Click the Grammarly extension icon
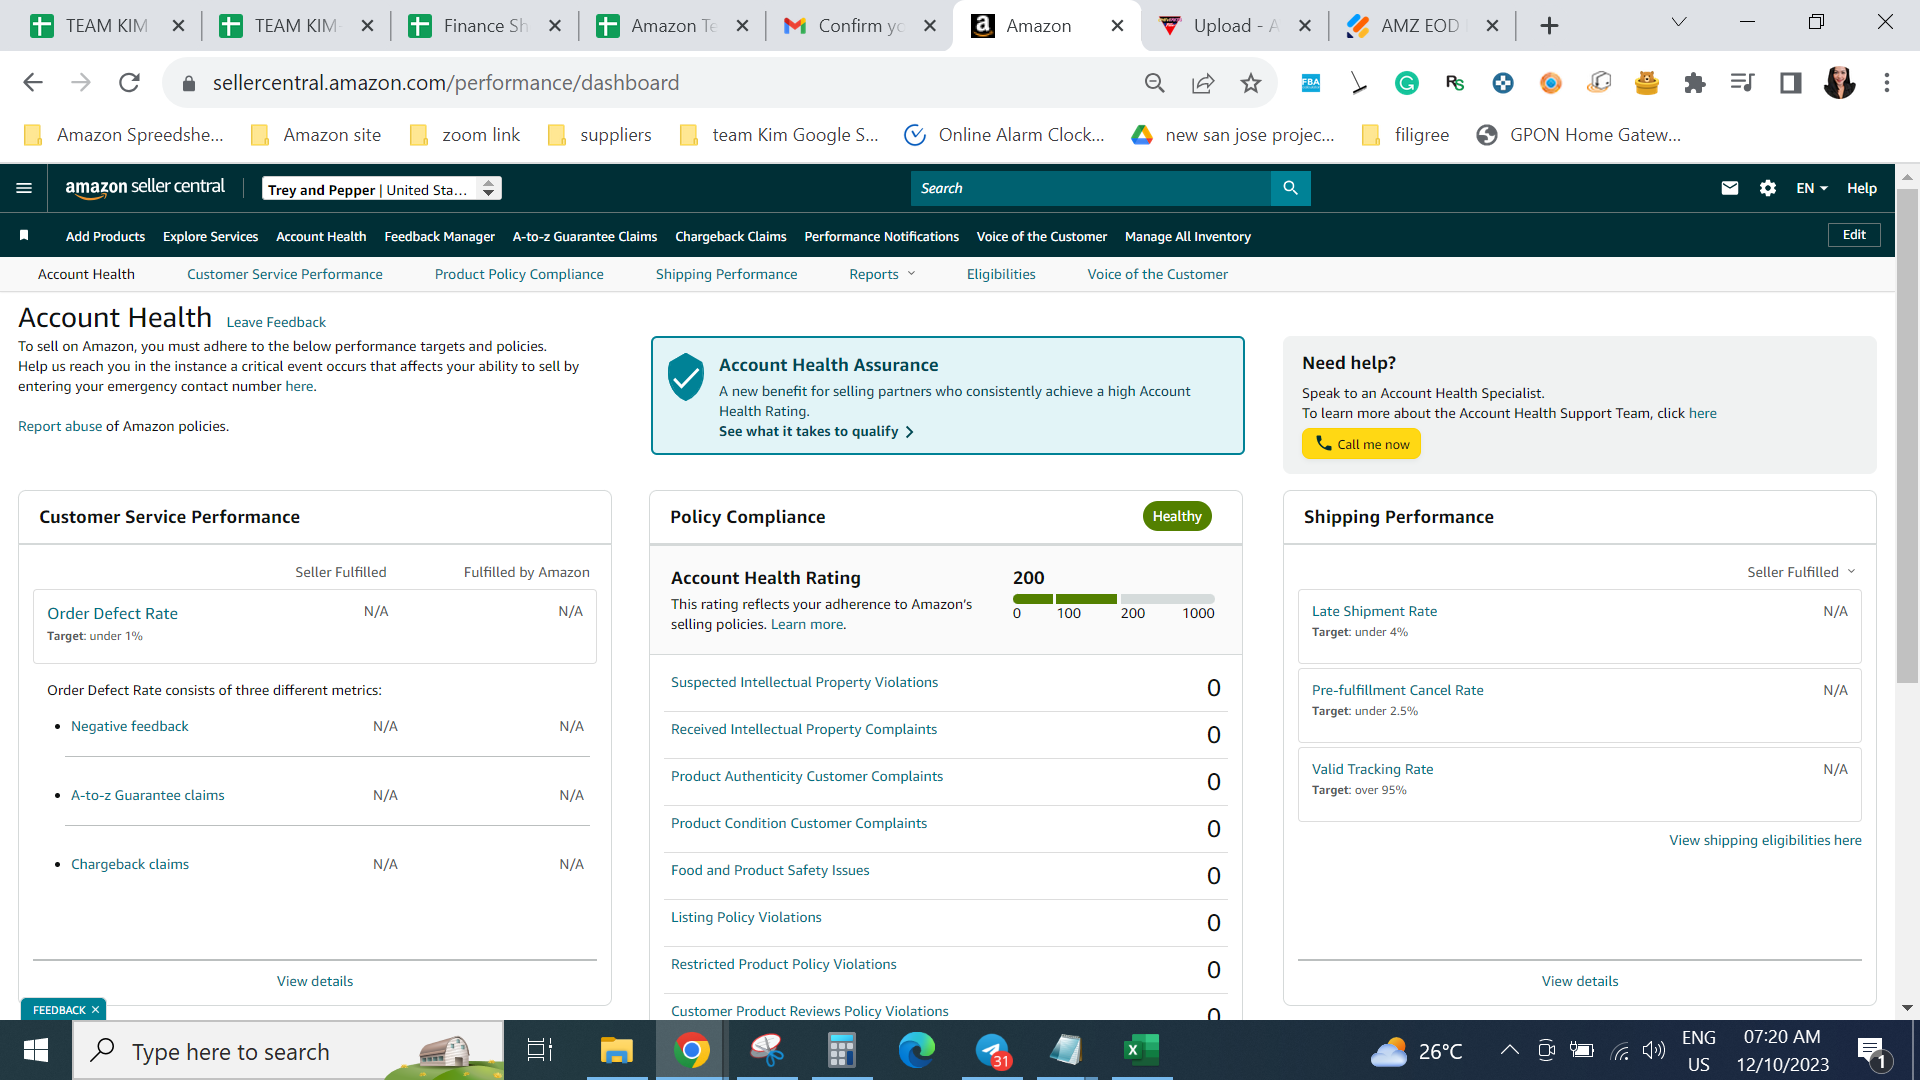This screenshot has width=1920, height=1080. (1407, 83)
